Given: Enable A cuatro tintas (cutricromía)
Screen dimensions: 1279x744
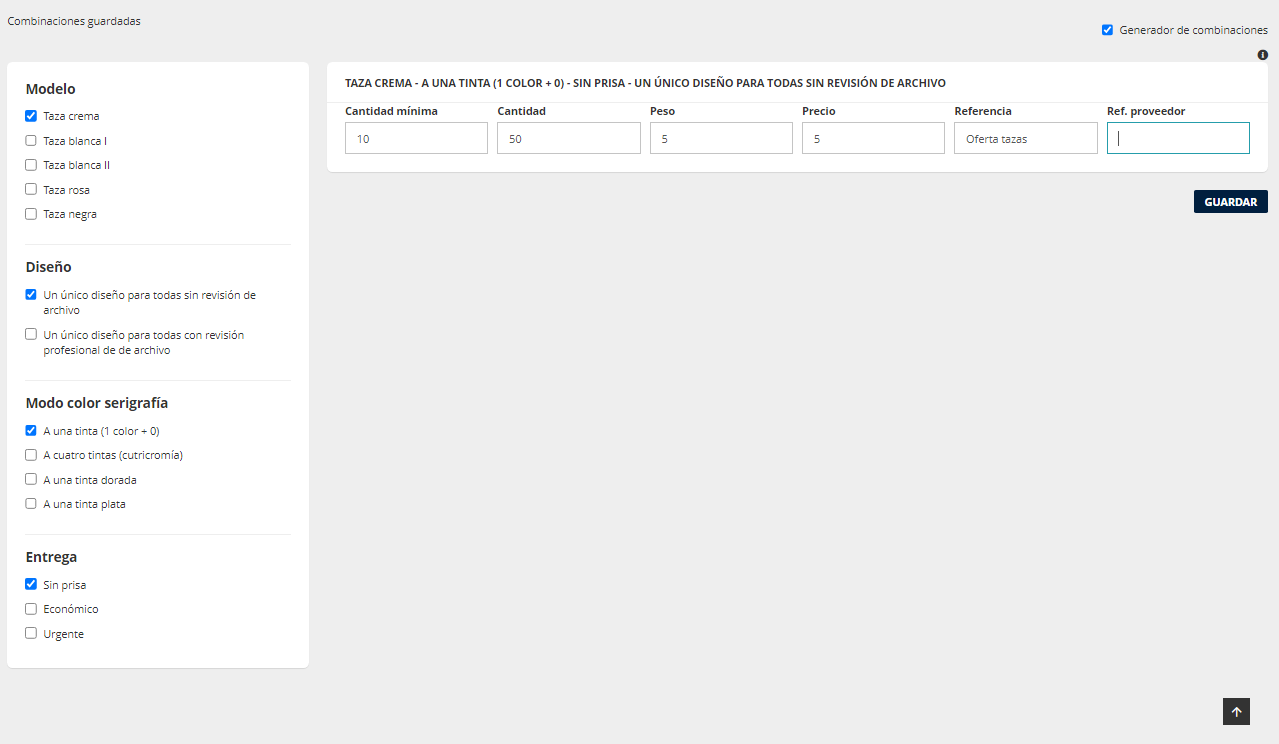Looking at the screenshot, I should (31, 455).
